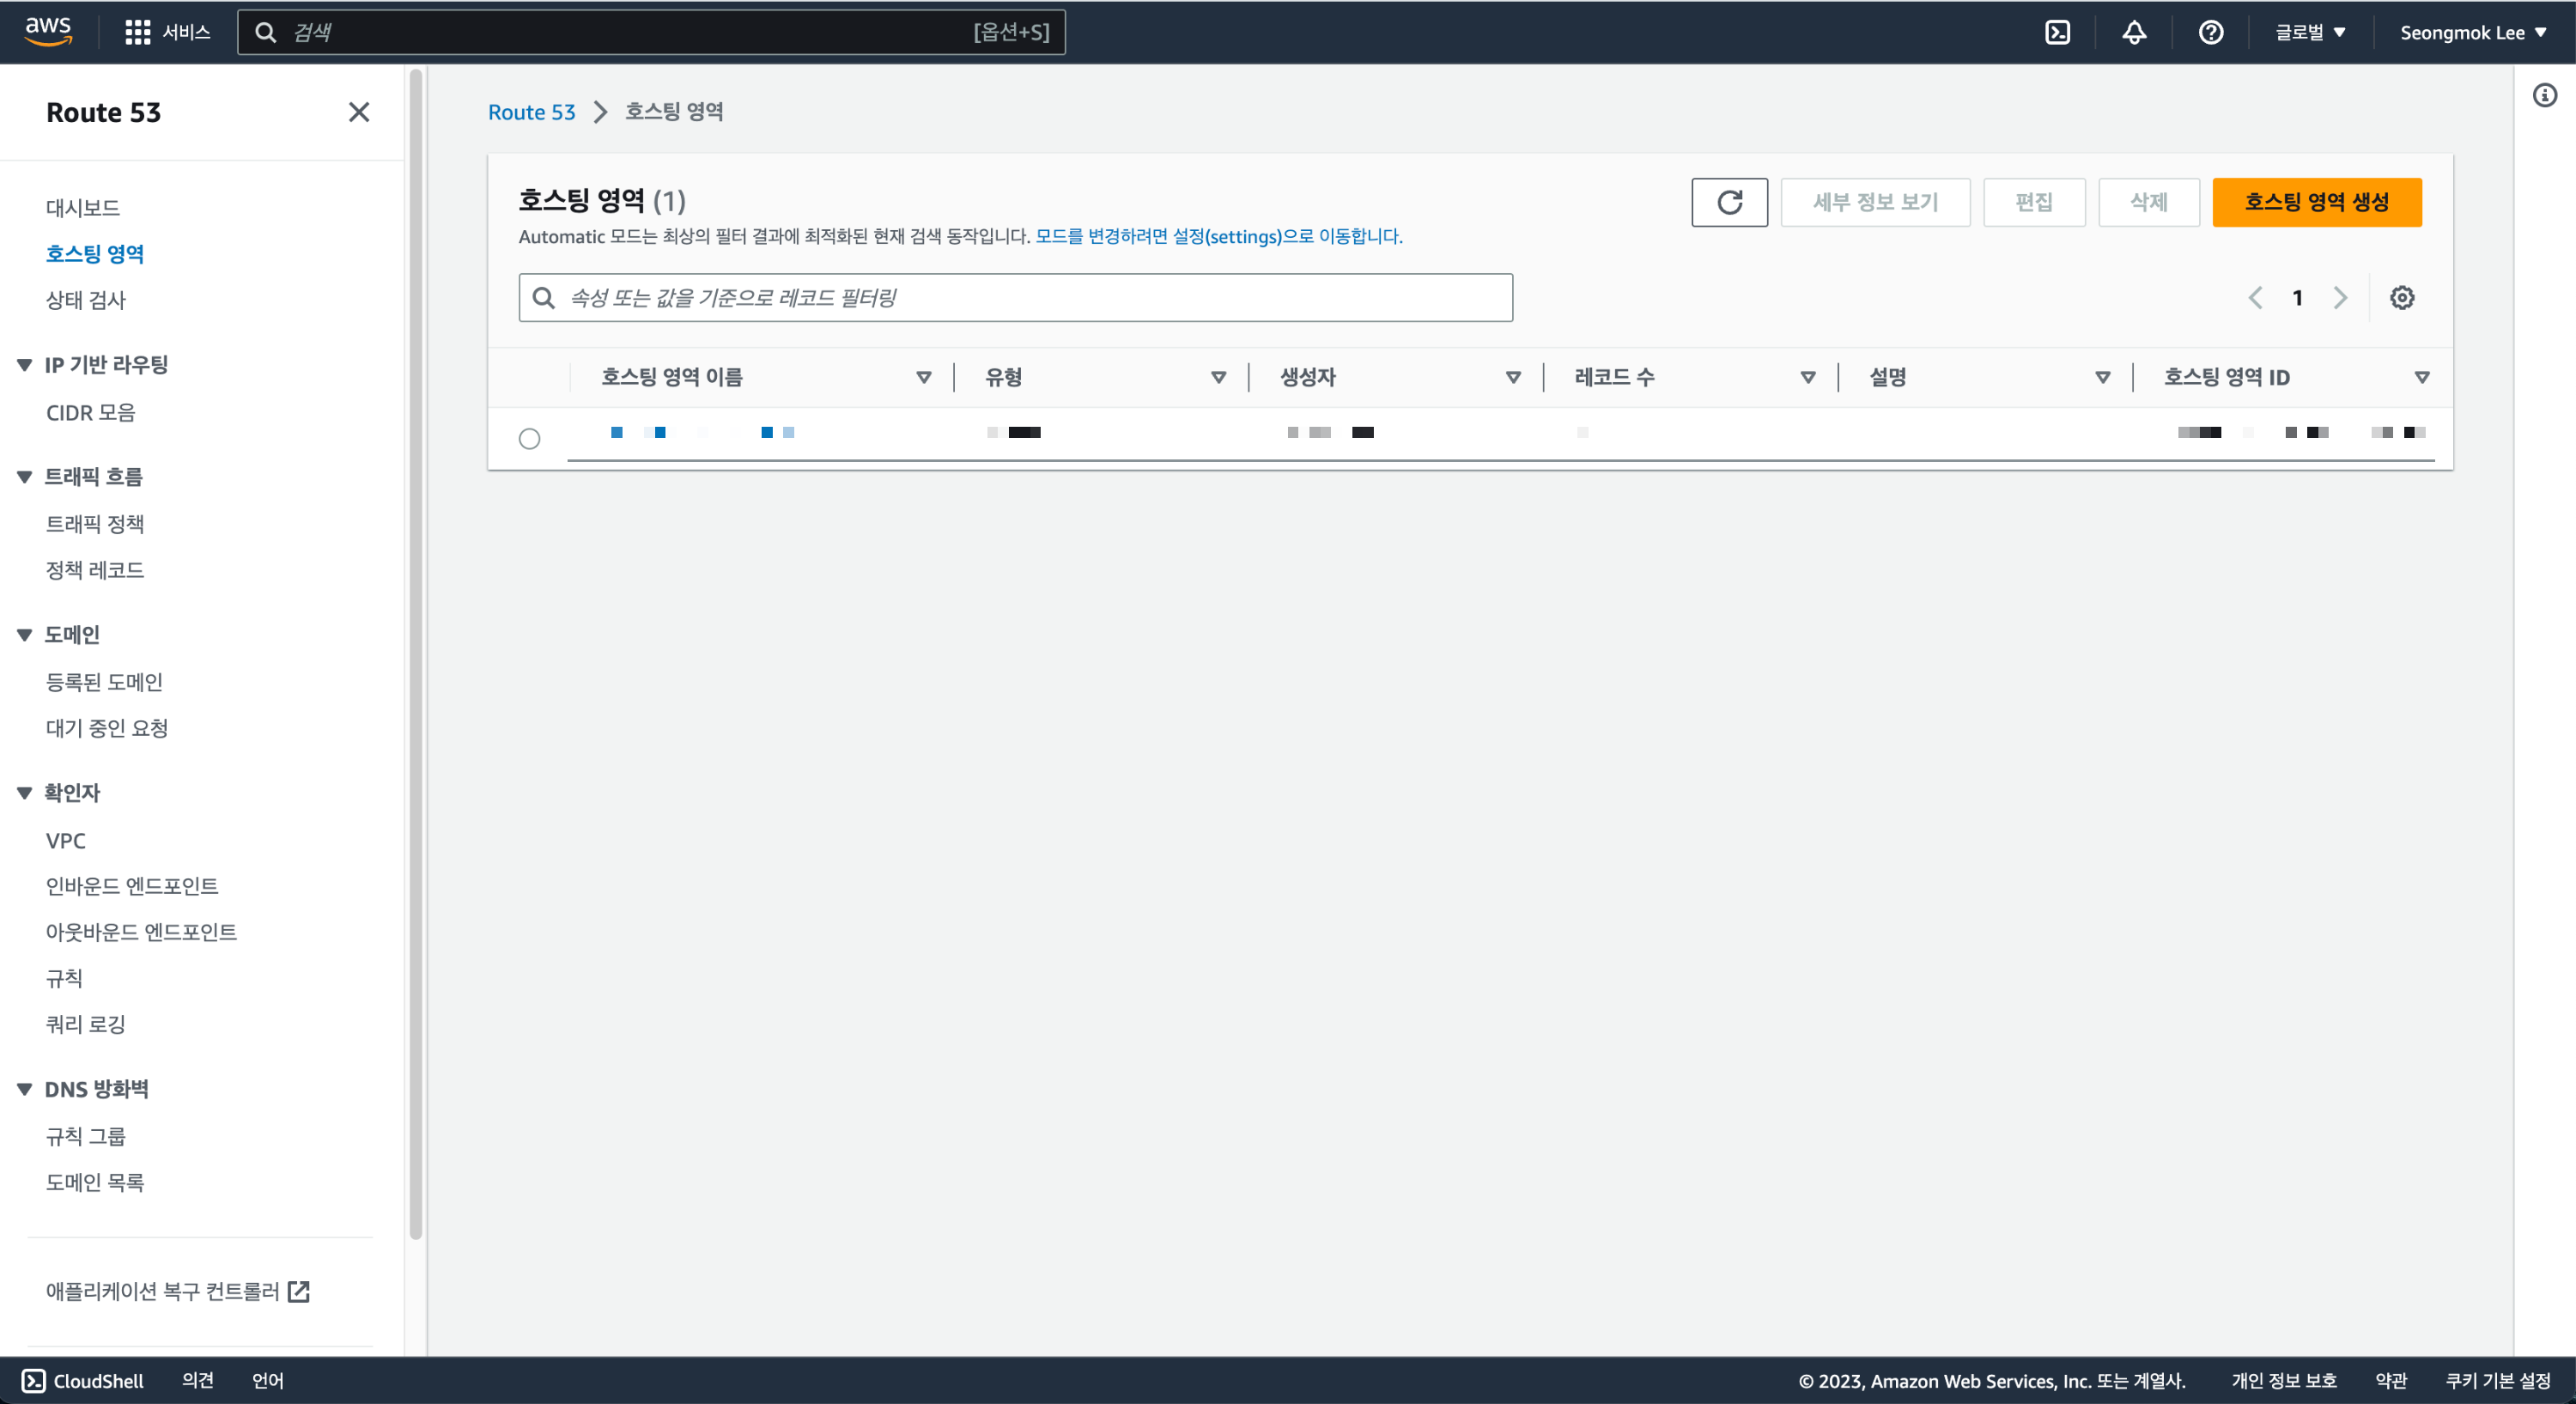Open the info panel icon
The height and width of the screenshot is (1404, 2576).
pos(2544,95)
